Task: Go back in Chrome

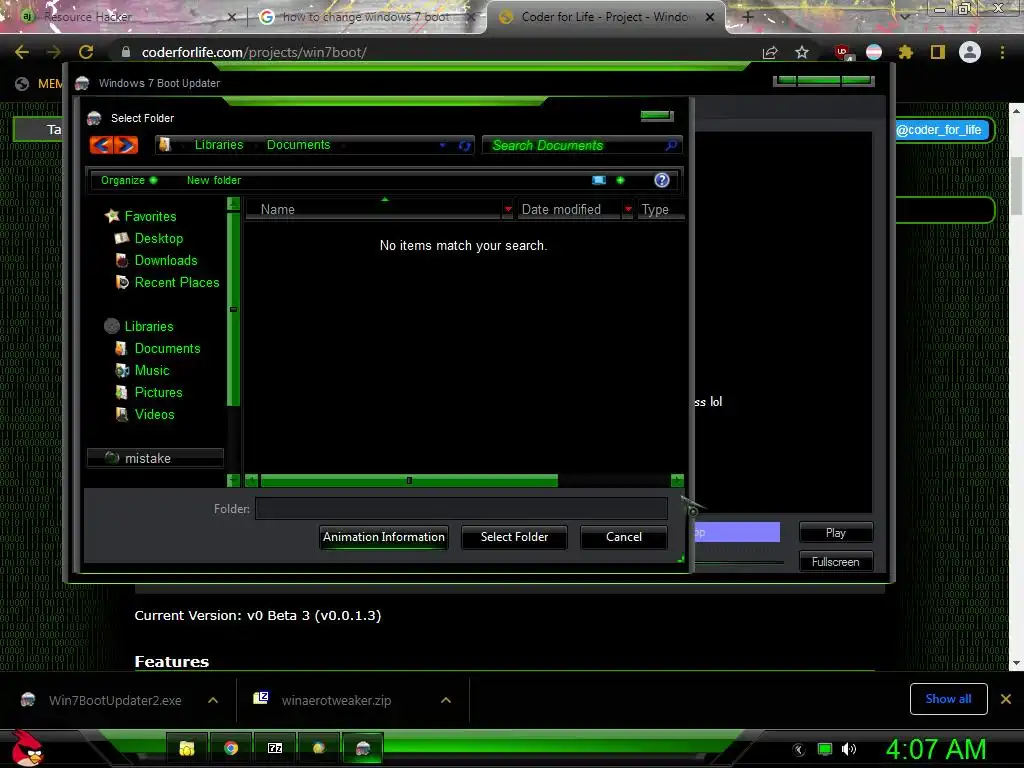Action: [22, 52]
